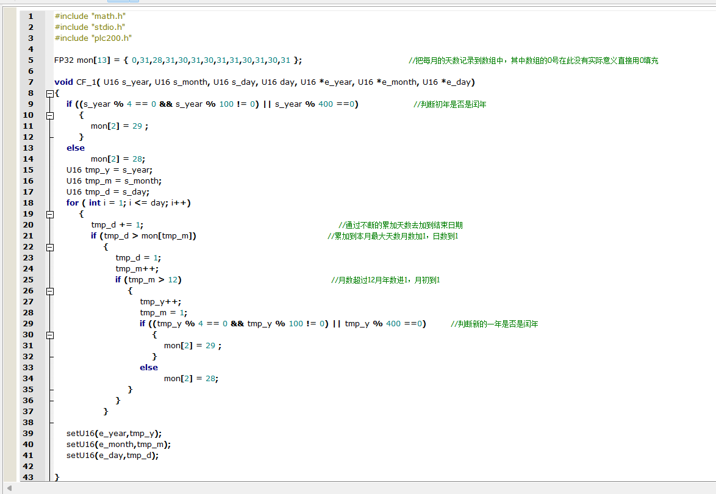Select line number 43 in the gutter
The width and height of the screenshot is (716, 494).
click(28, 477)
